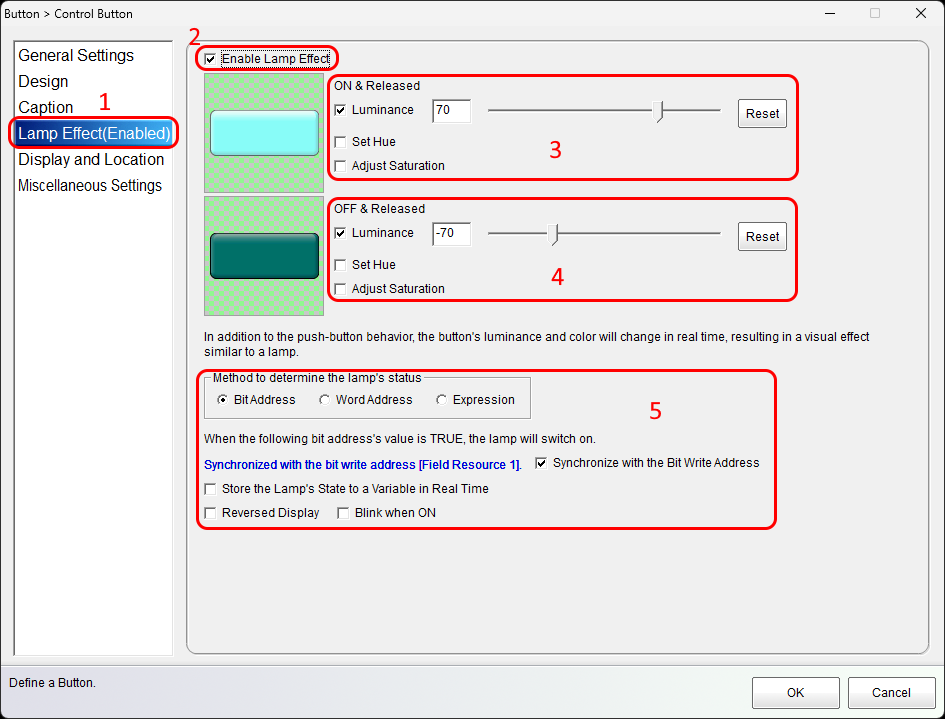This screenshot has width=945, height=719.
Task: Enable Reversed Display option
Action: click(x=210, y=513)
